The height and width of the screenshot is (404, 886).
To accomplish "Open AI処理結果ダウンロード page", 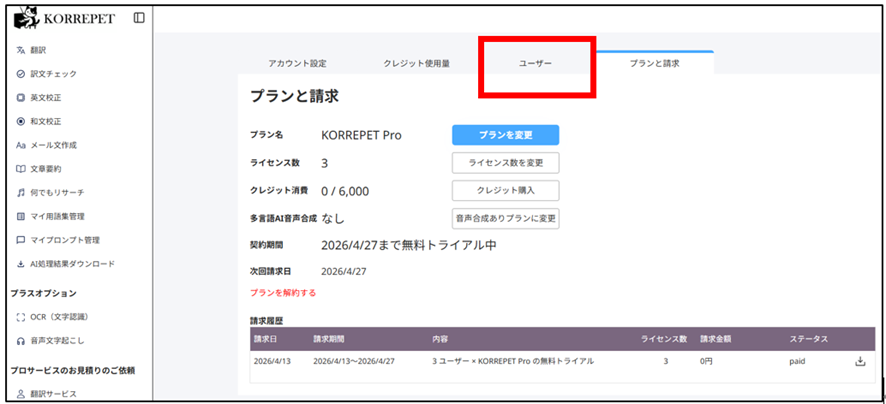I will 72,264.
